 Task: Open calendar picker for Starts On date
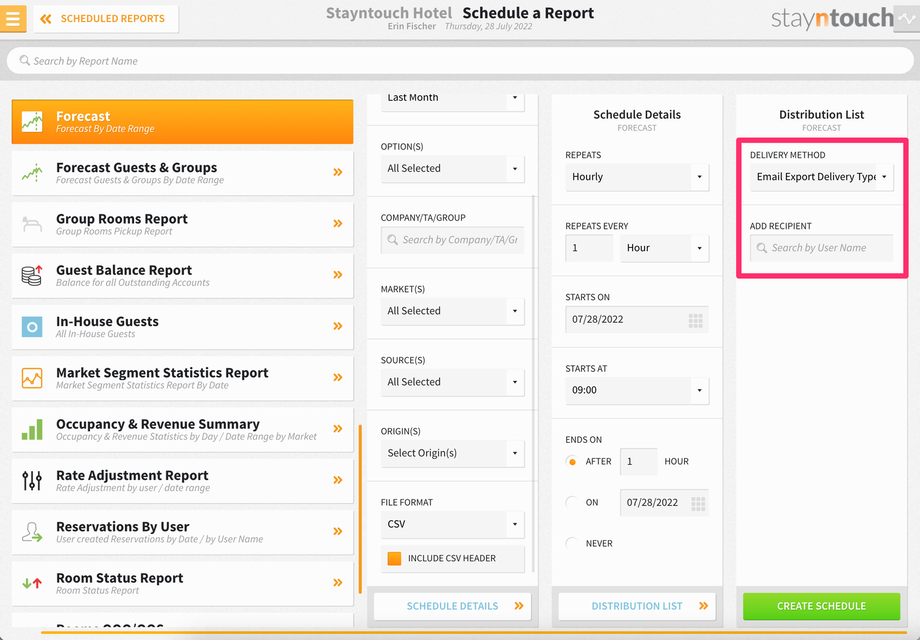click(x=695, y=320)
